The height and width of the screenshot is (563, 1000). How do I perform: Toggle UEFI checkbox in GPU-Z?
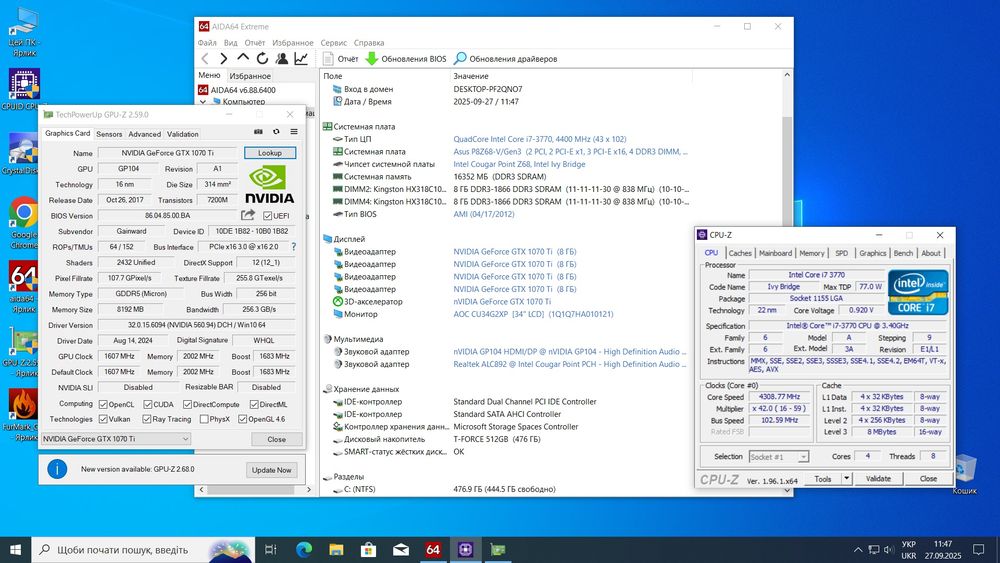(x=267, y=216)
